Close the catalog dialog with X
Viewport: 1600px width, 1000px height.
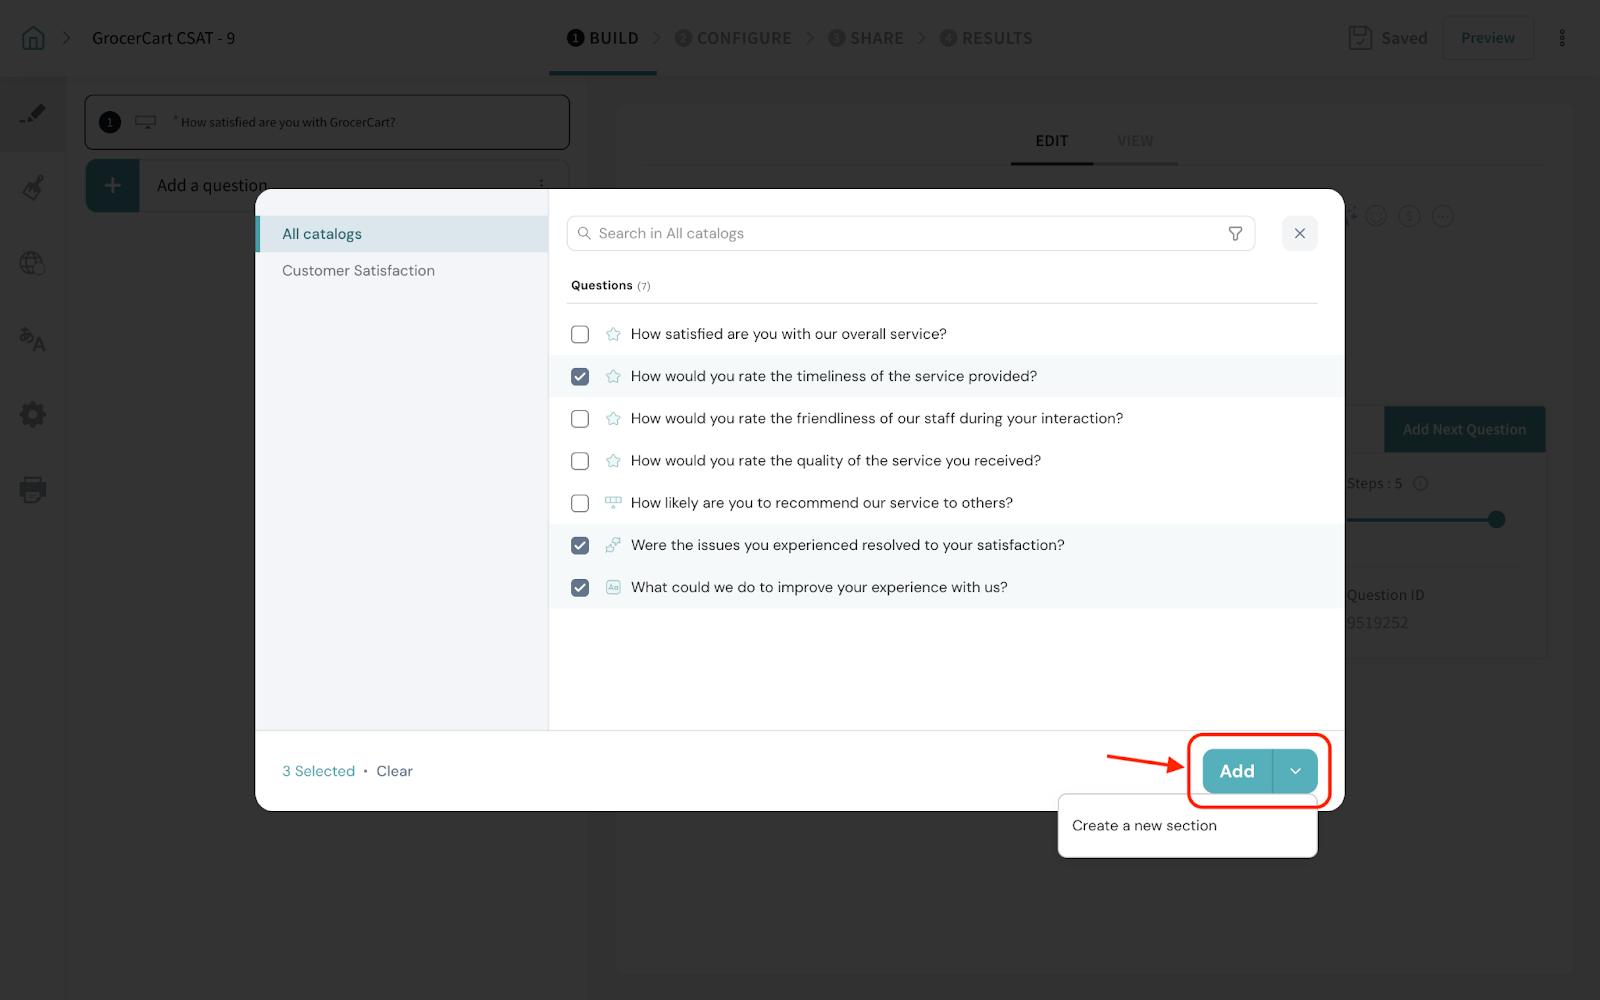(x=1299, y=233)
